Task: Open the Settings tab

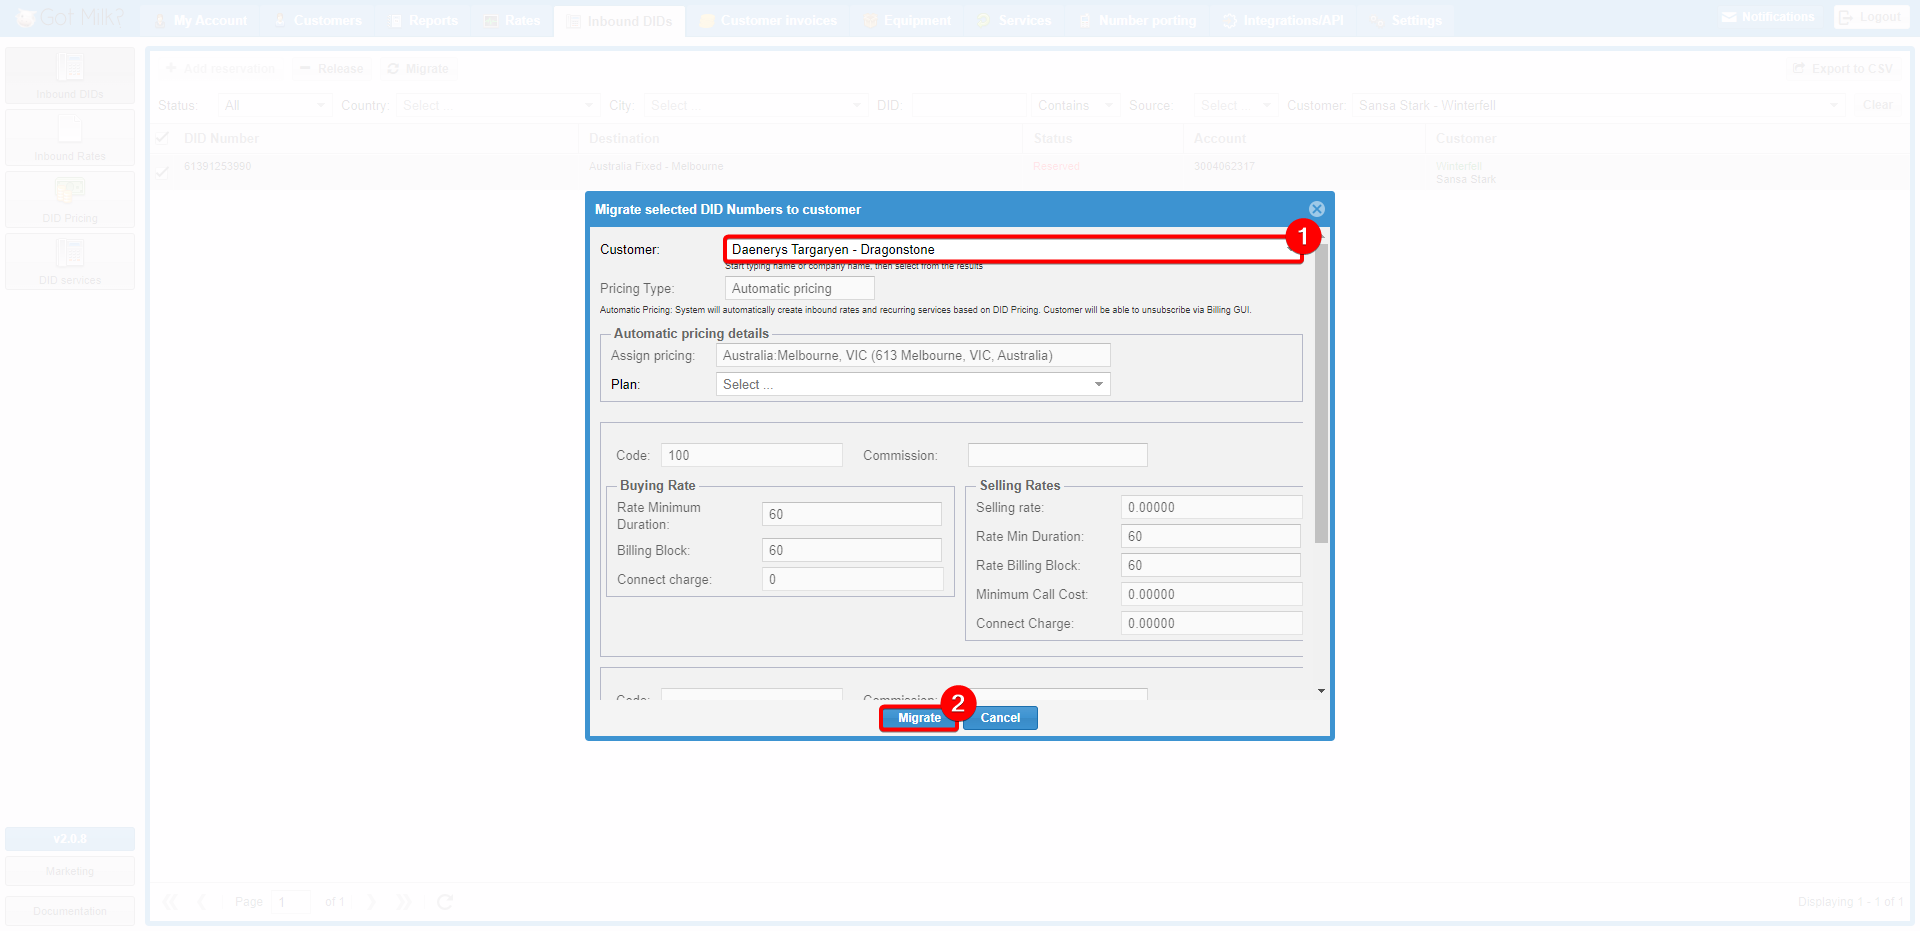Action: click(1405, 20)
